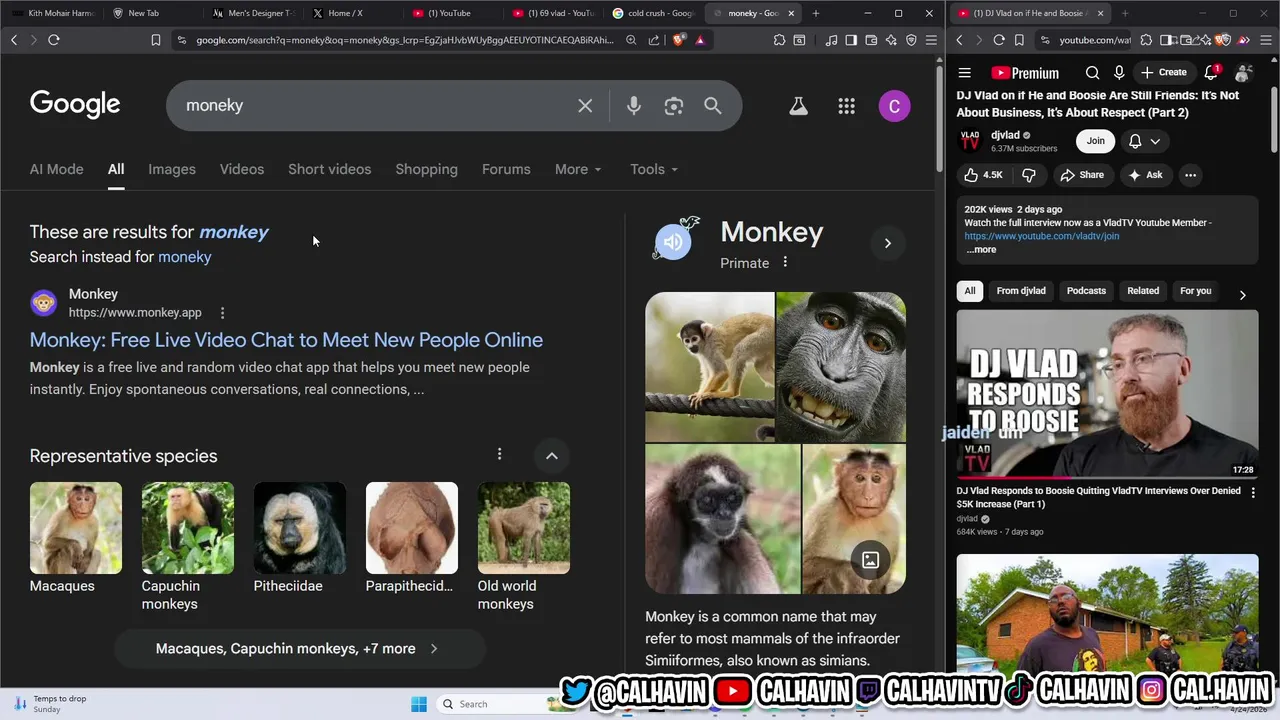Play the Monkey pronunciation speaker icon
The width and height of the screenshot is (1280, 720).
(673, 242)
